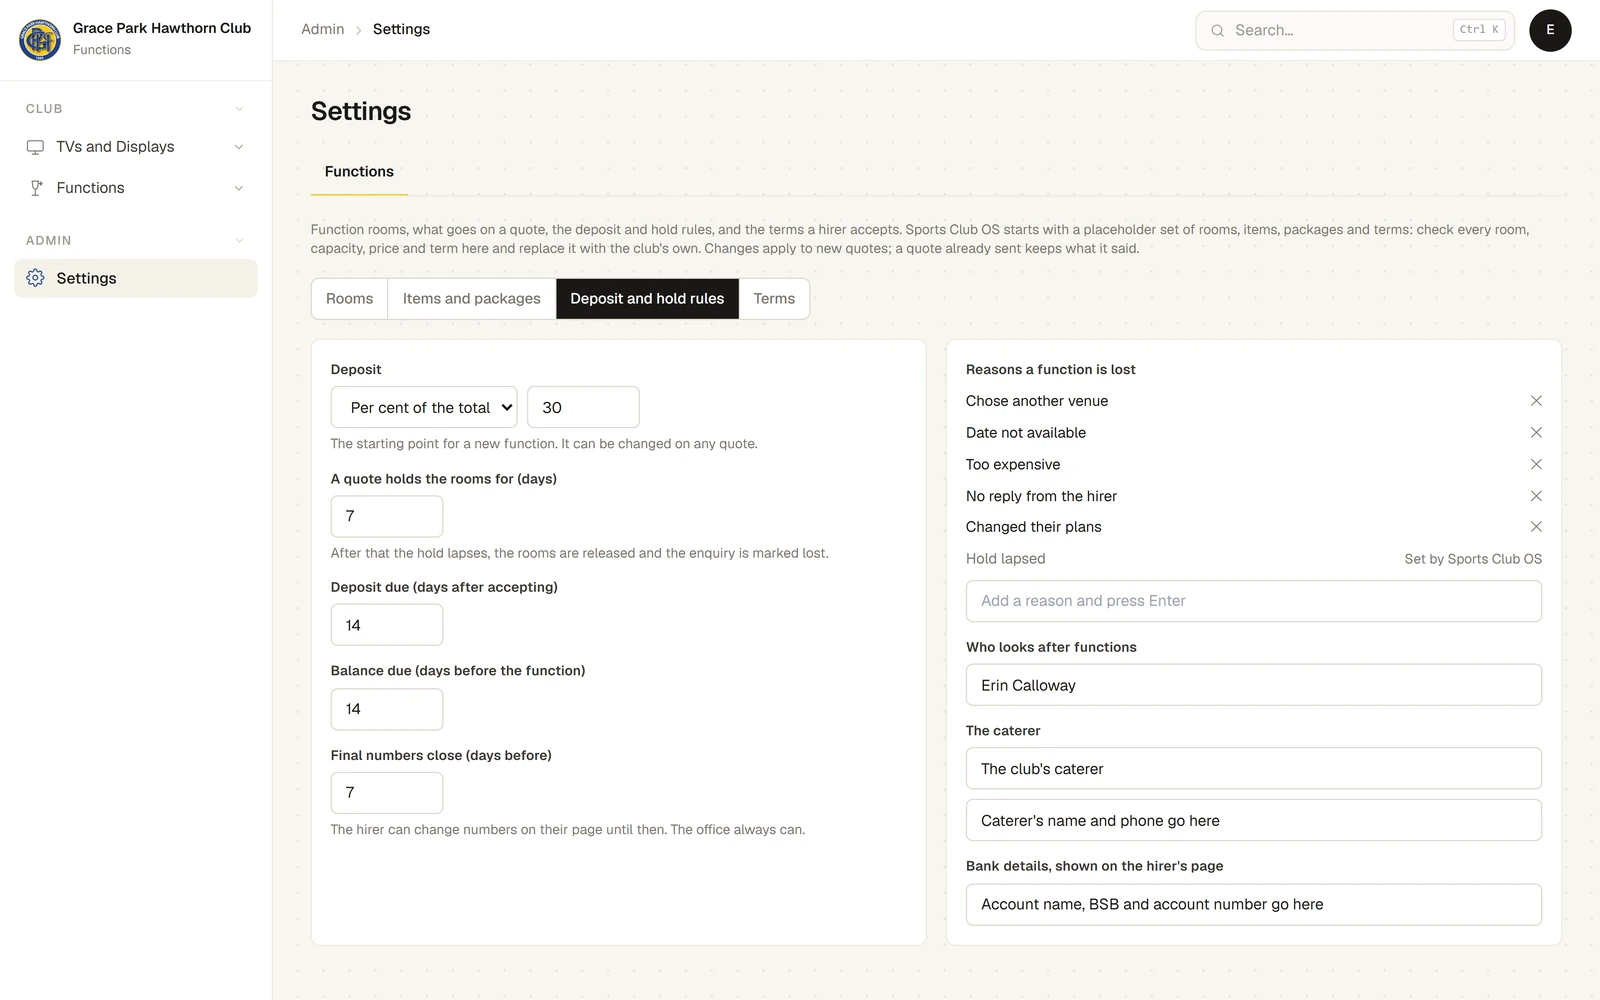Switch to the Rooms tab
Image resolution: width=1600 pixels, height=1000 pixels.
349,299
